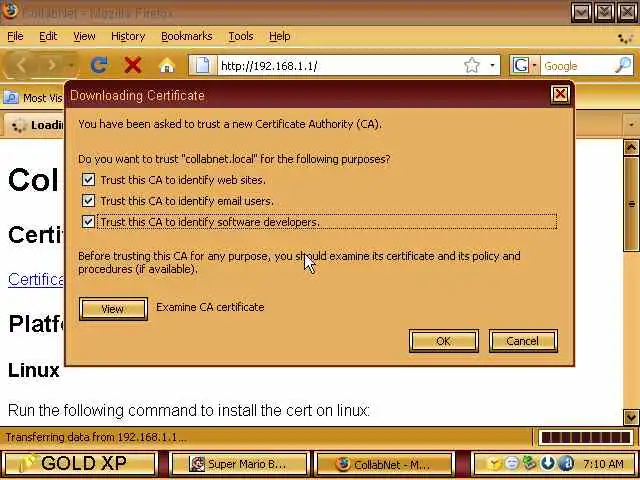This screenshot has height=480, width=640.
Task: Click the 7:10 AM system clock
Action: tap(603, 464)
